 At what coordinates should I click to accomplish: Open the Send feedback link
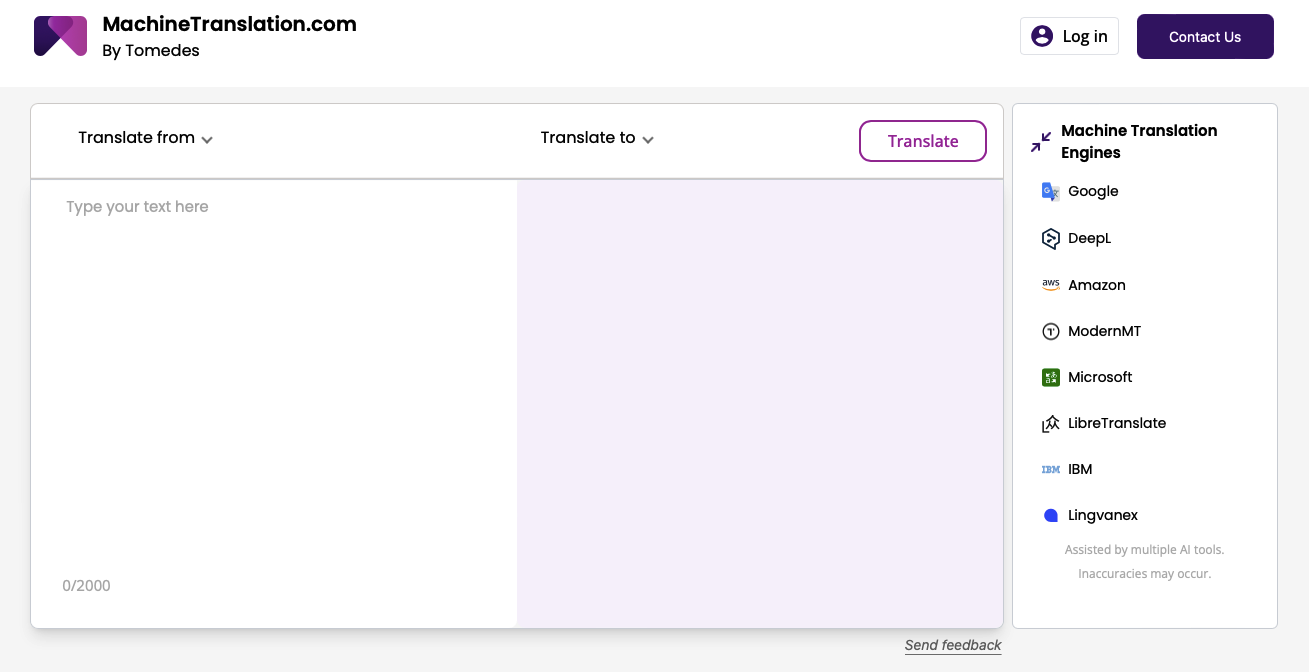[x=952, y=645]
